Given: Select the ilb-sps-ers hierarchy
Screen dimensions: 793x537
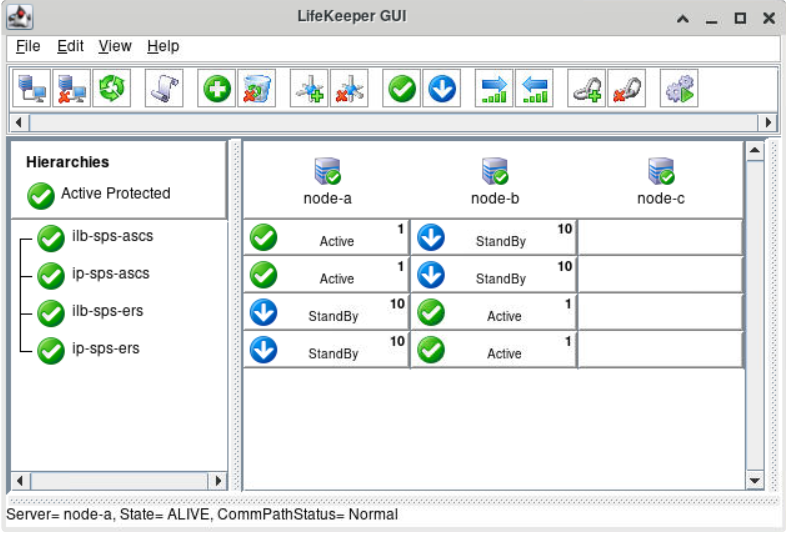Looking at the screenshot, I should (x=107, y=311).
